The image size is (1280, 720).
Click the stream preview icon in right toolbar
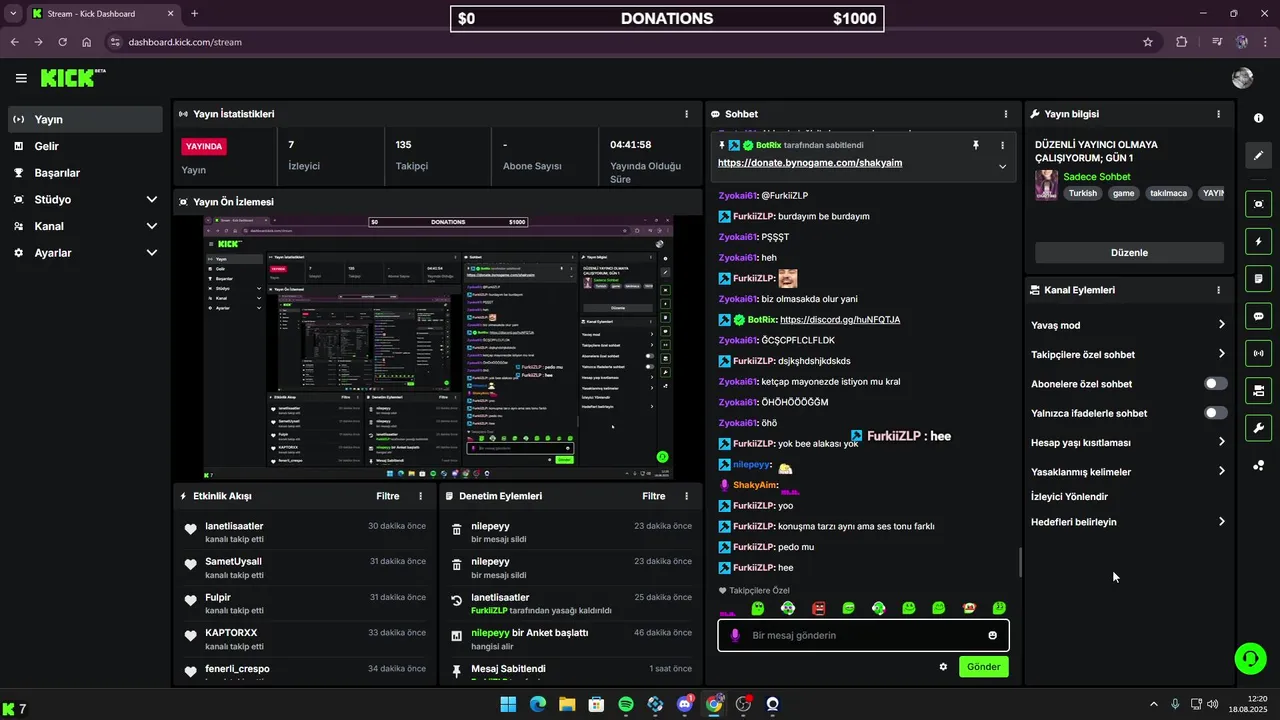pyautogui.click(x=1258, y=204)
